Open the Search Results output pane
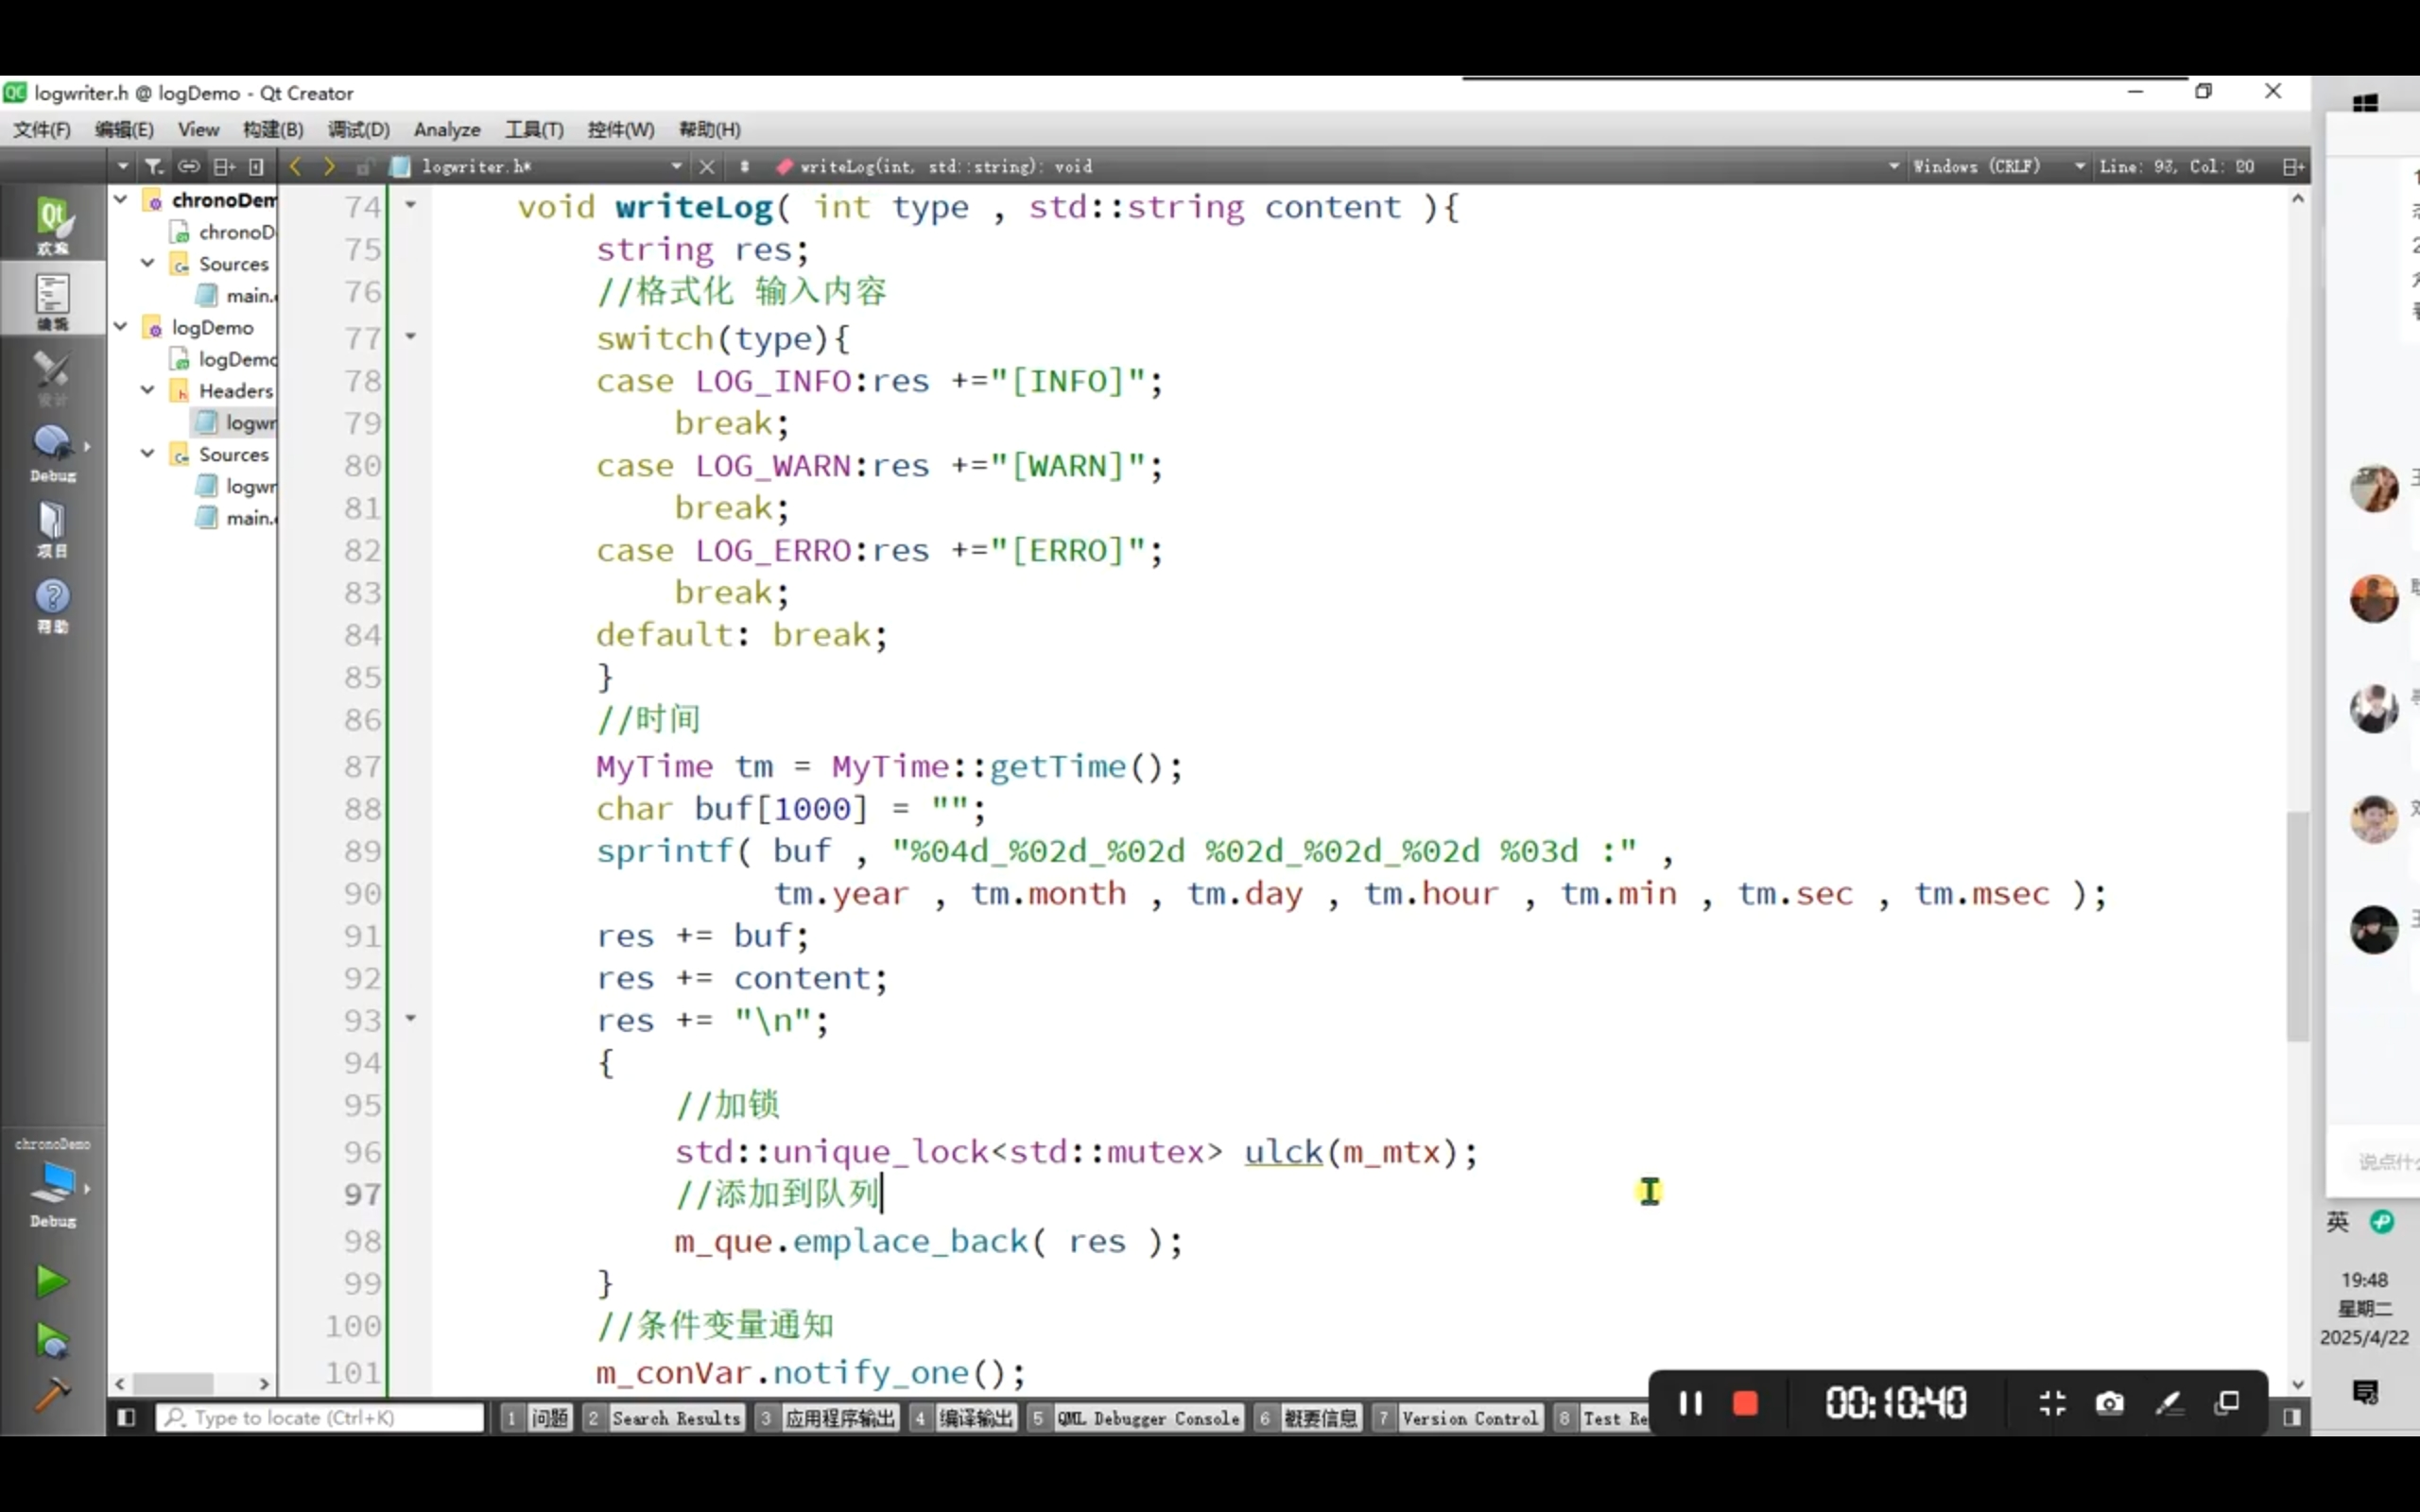 [675, 1418]
